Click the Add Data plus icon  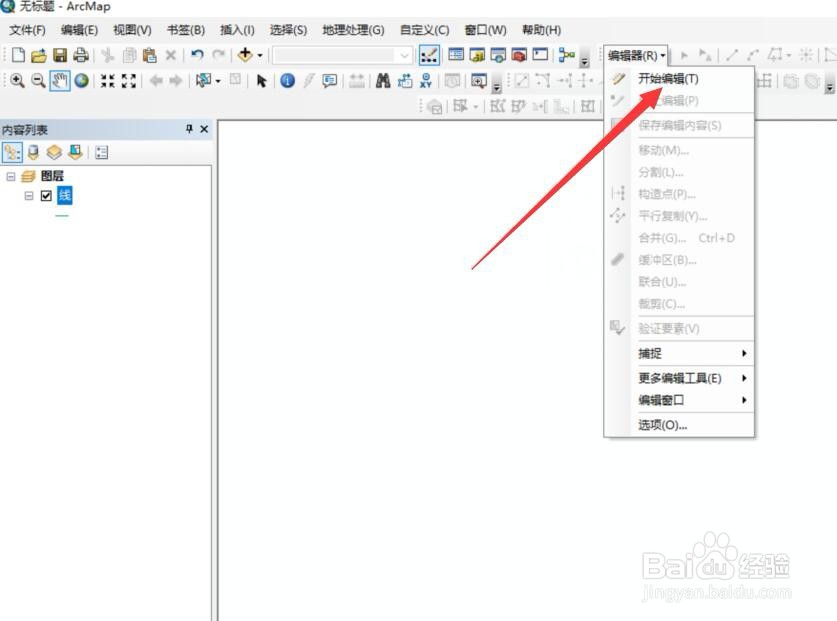click(244, 52)
